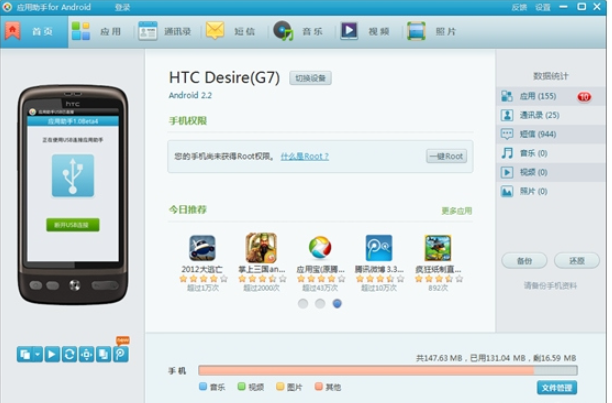
Task: Open the 2012大逃亡 app icon
Action: tap(202, 248)
